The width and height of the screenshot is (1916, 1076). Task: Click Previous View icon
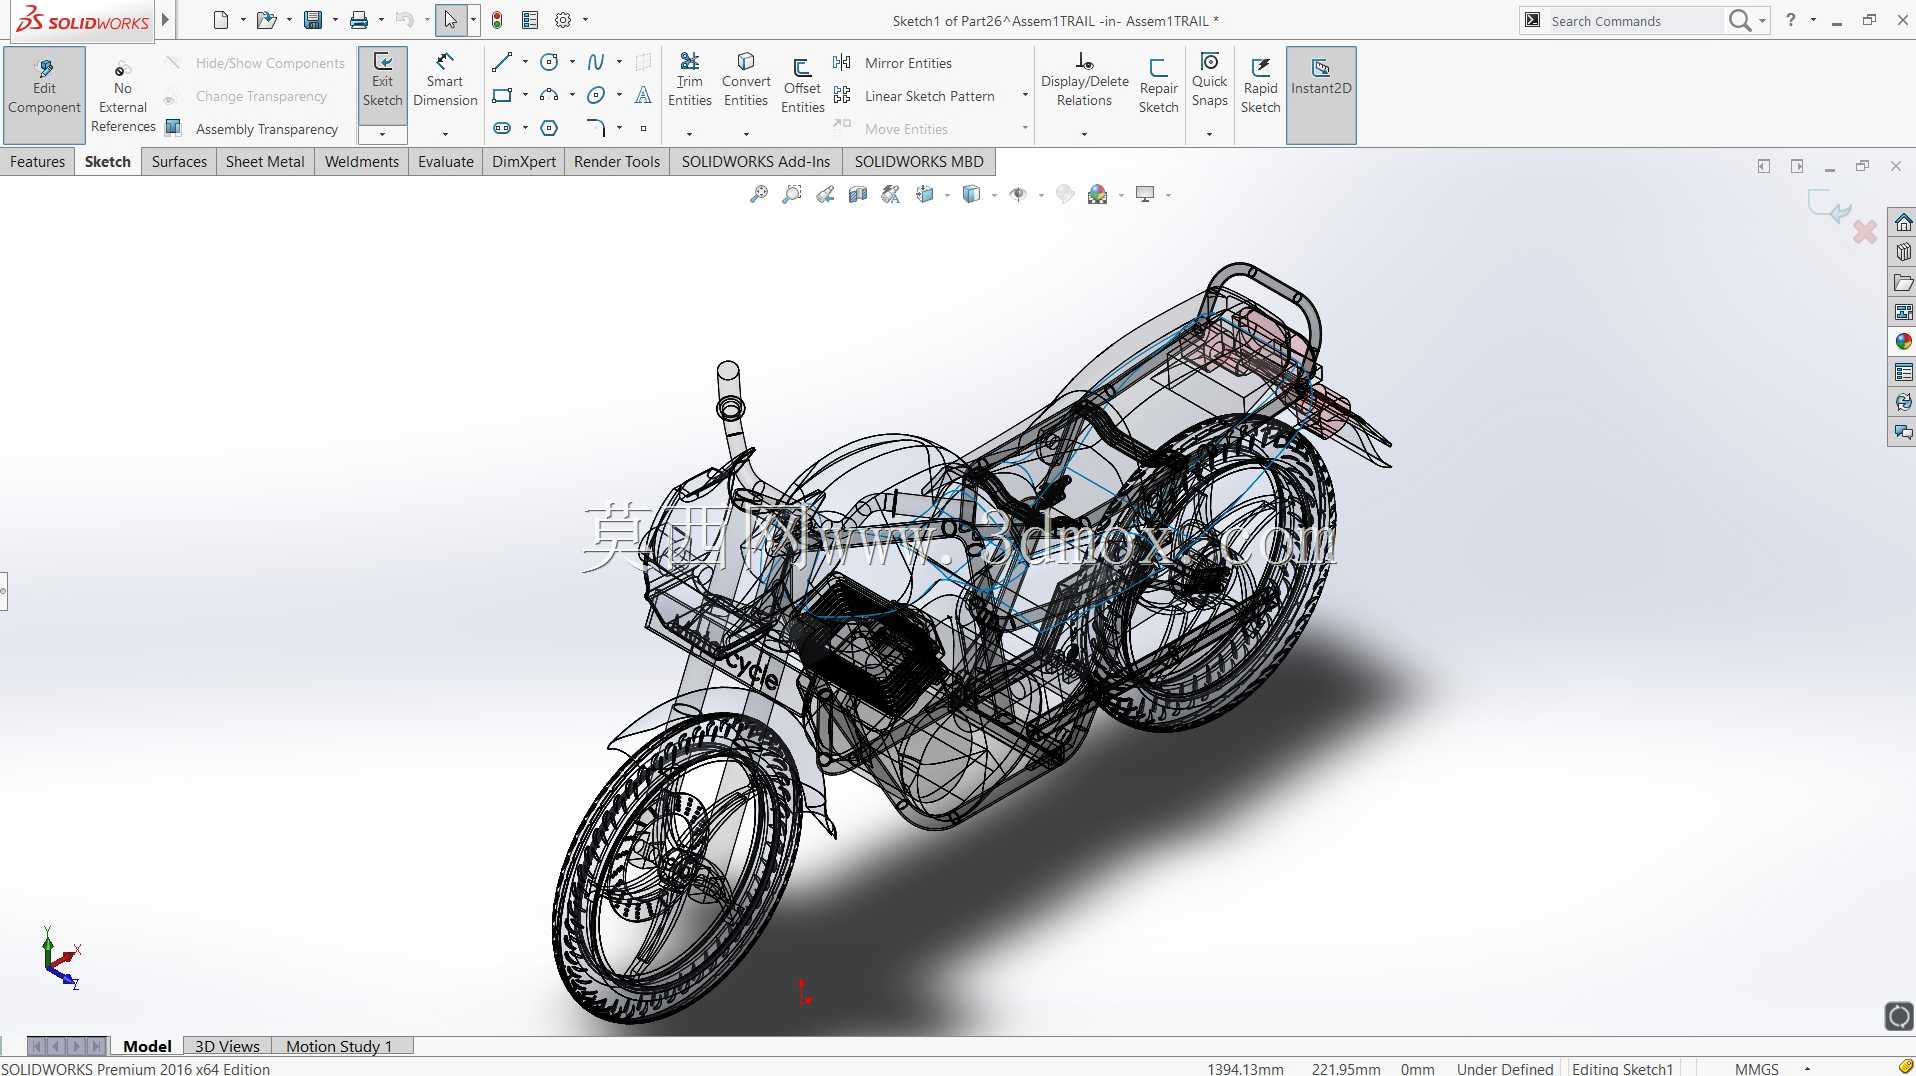pos(825,194)
